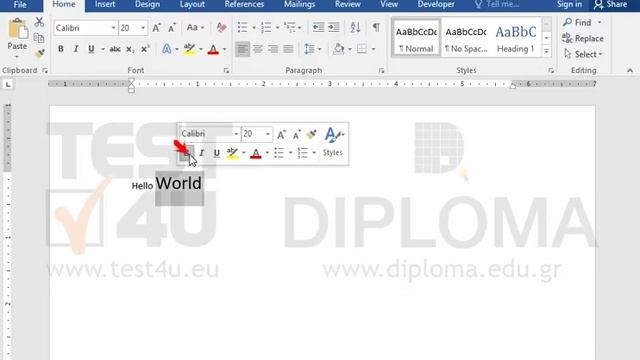Collapse the ribbon with the arrow
640x360 pixels.
click(630, 71)
